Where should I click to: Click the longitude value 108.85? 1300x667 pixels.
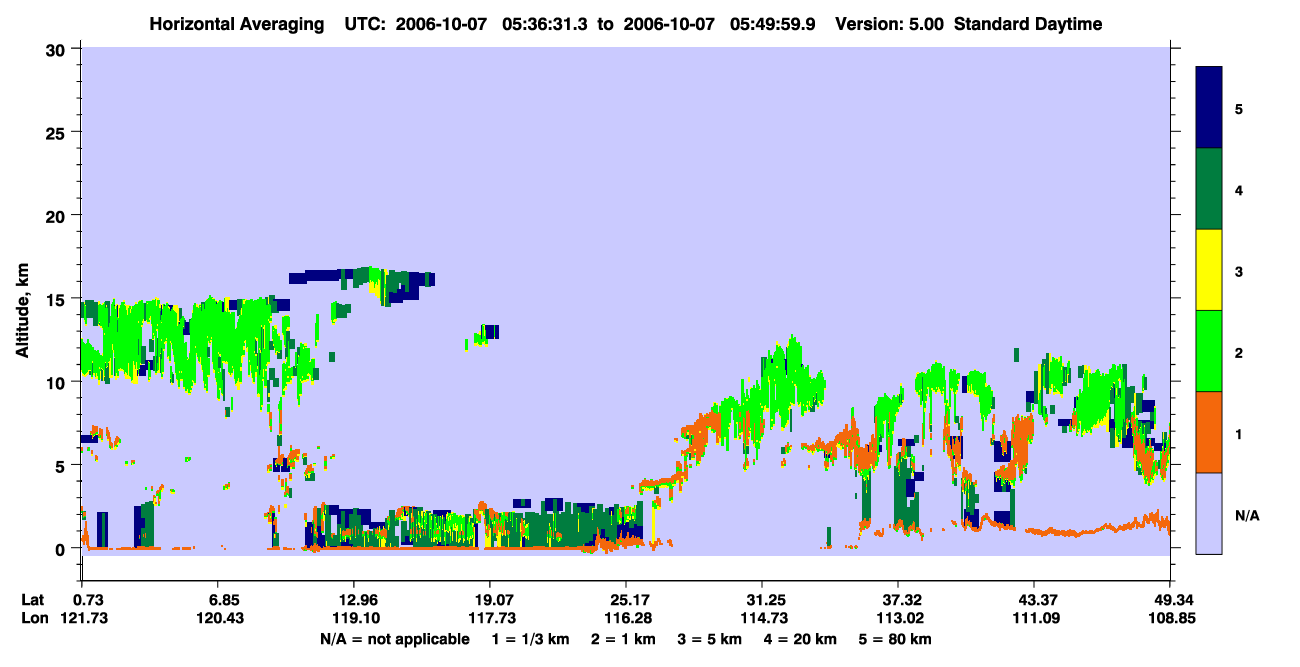coord(1170,618)
